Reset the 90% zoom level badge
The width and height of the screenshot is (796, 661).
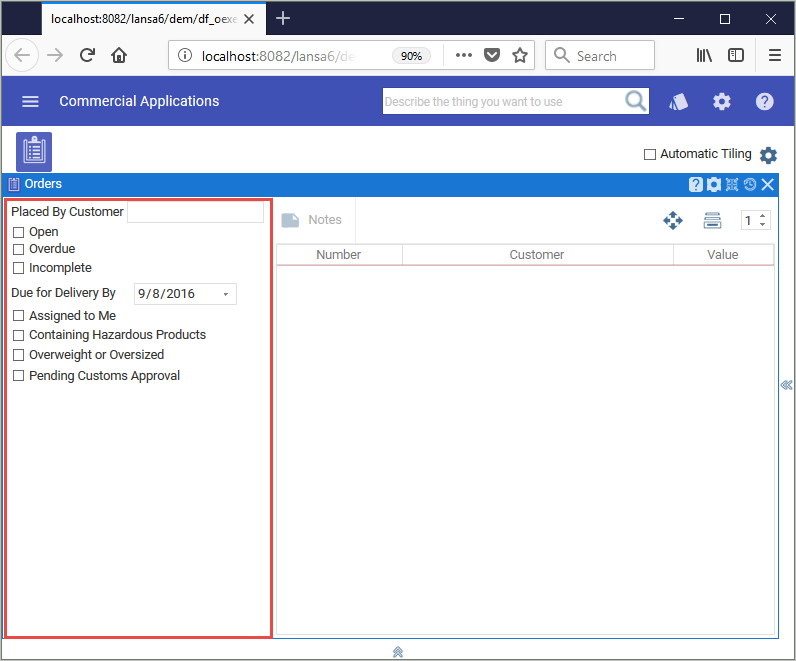[x=411, y=56]
